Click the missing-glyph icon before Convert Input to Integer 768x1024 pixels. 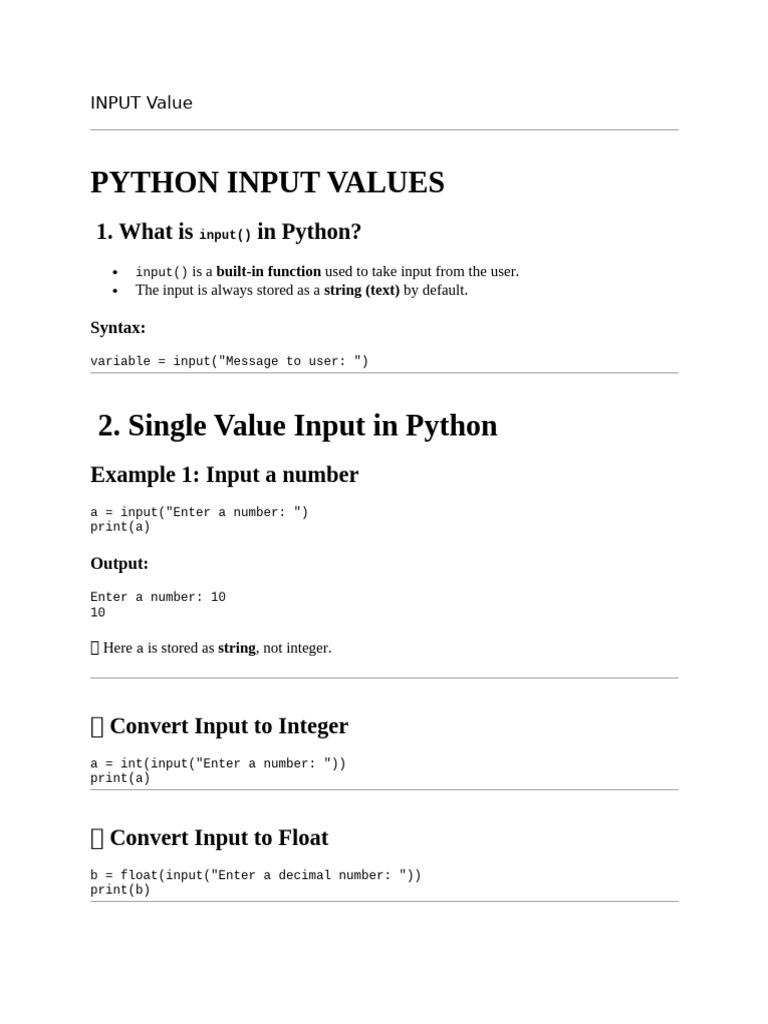tap(96, 727)
